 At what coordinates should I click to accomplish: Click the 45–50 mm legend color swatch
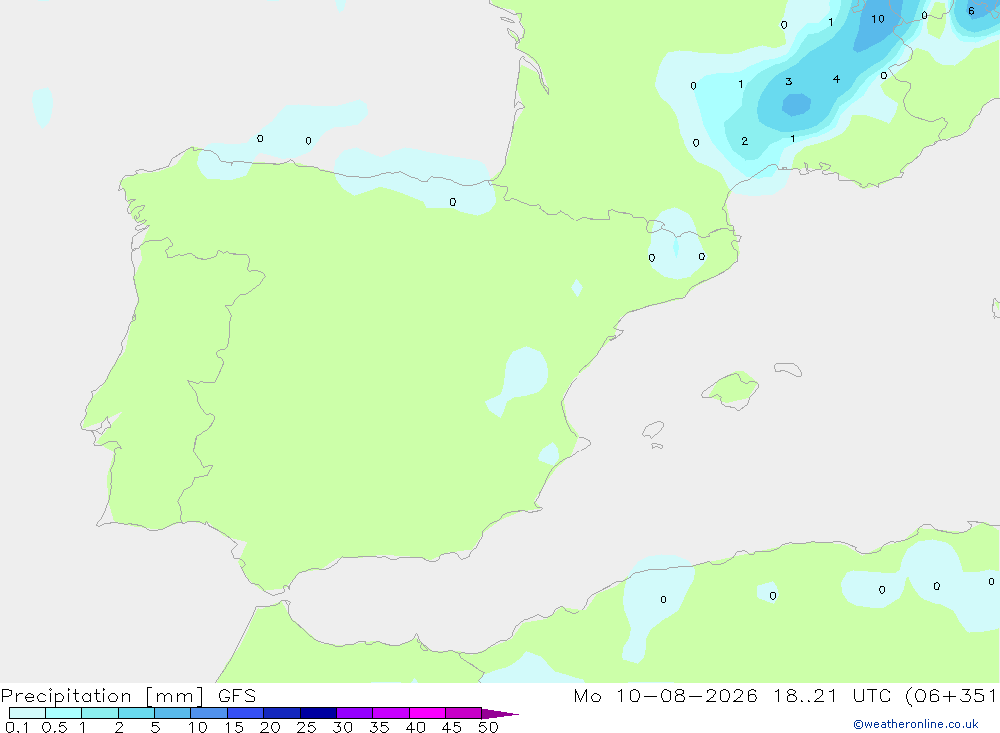tap(464, 713)
